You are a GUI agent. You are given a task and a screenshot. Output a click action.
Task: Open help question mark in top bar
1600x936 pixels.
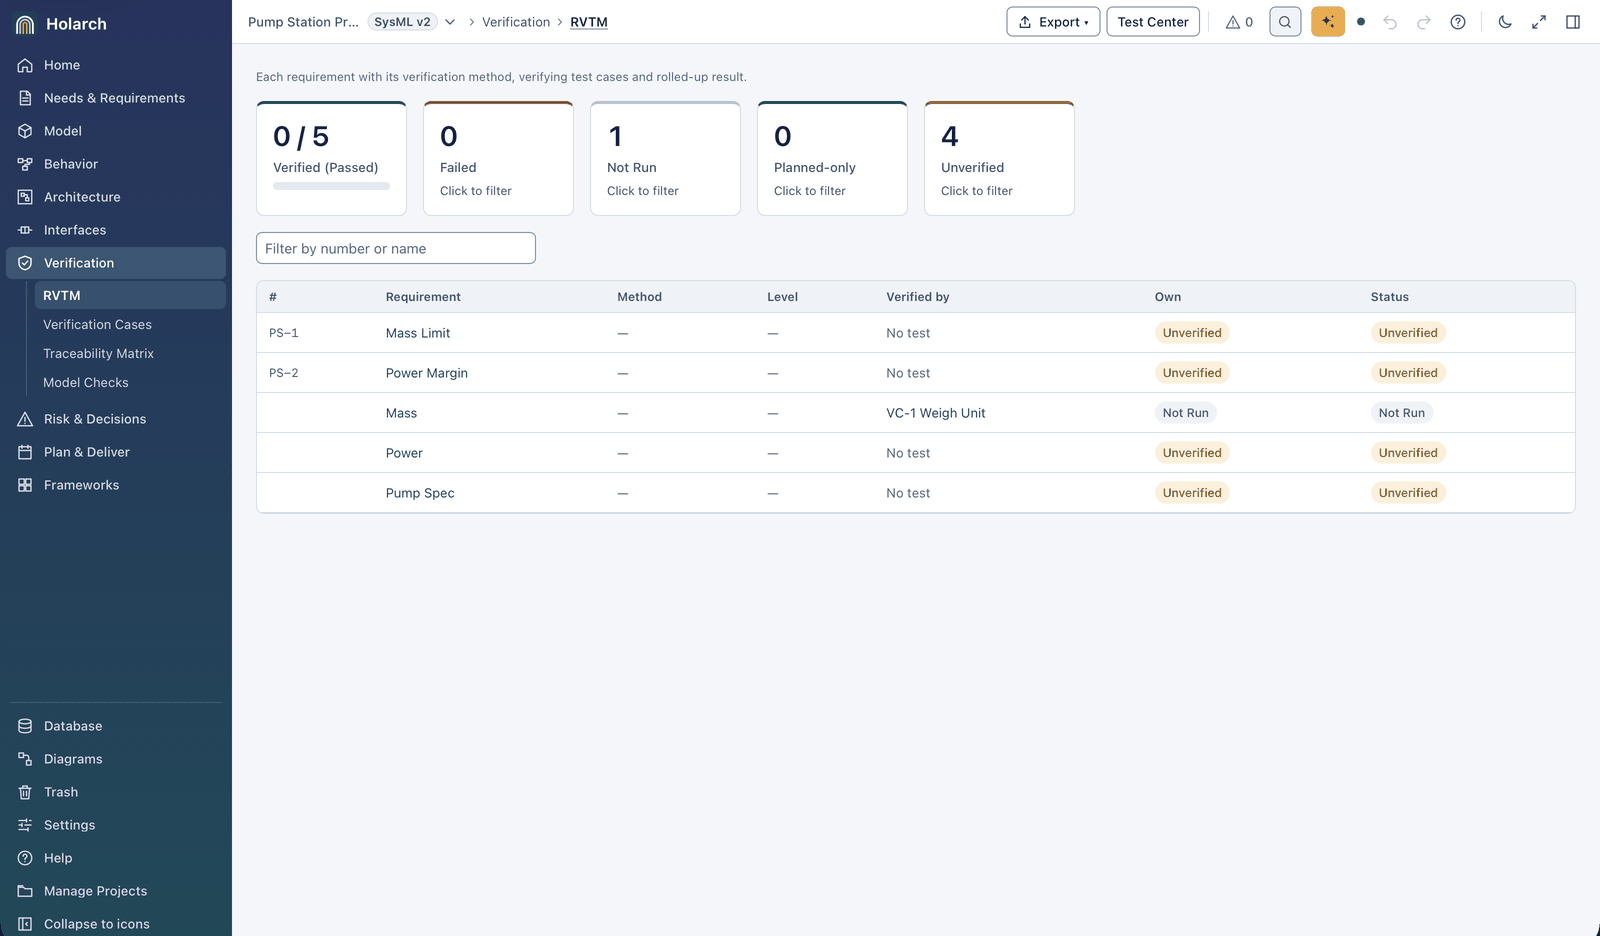click(x=1458, y=22)
